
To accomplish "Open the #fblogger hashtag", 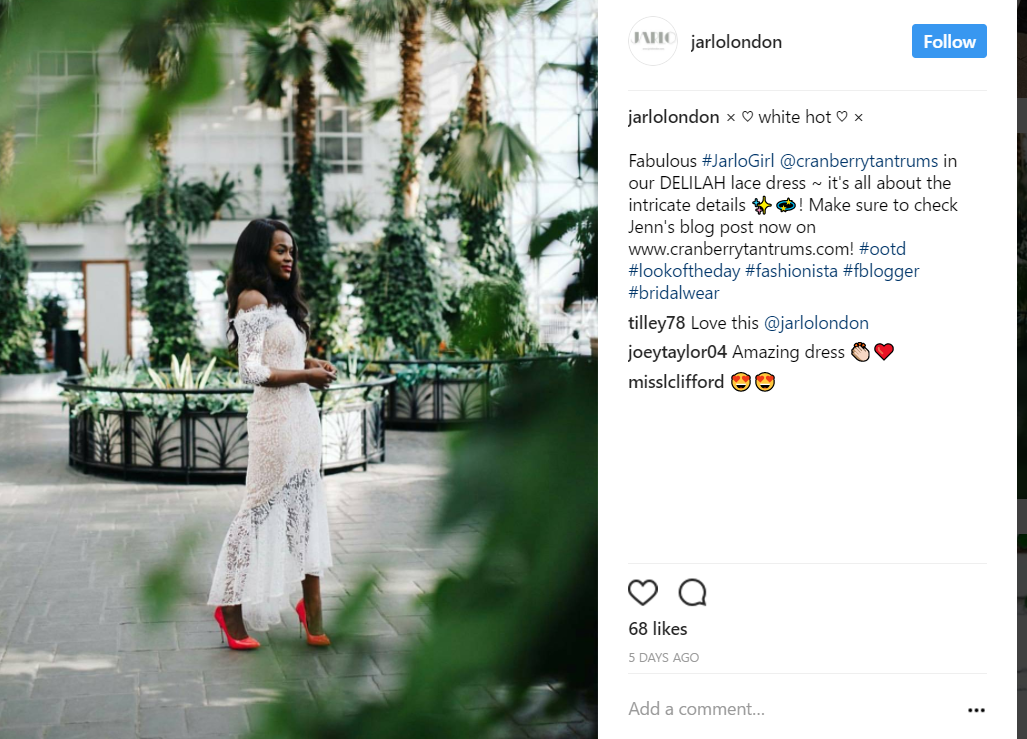I will point(881,271).
